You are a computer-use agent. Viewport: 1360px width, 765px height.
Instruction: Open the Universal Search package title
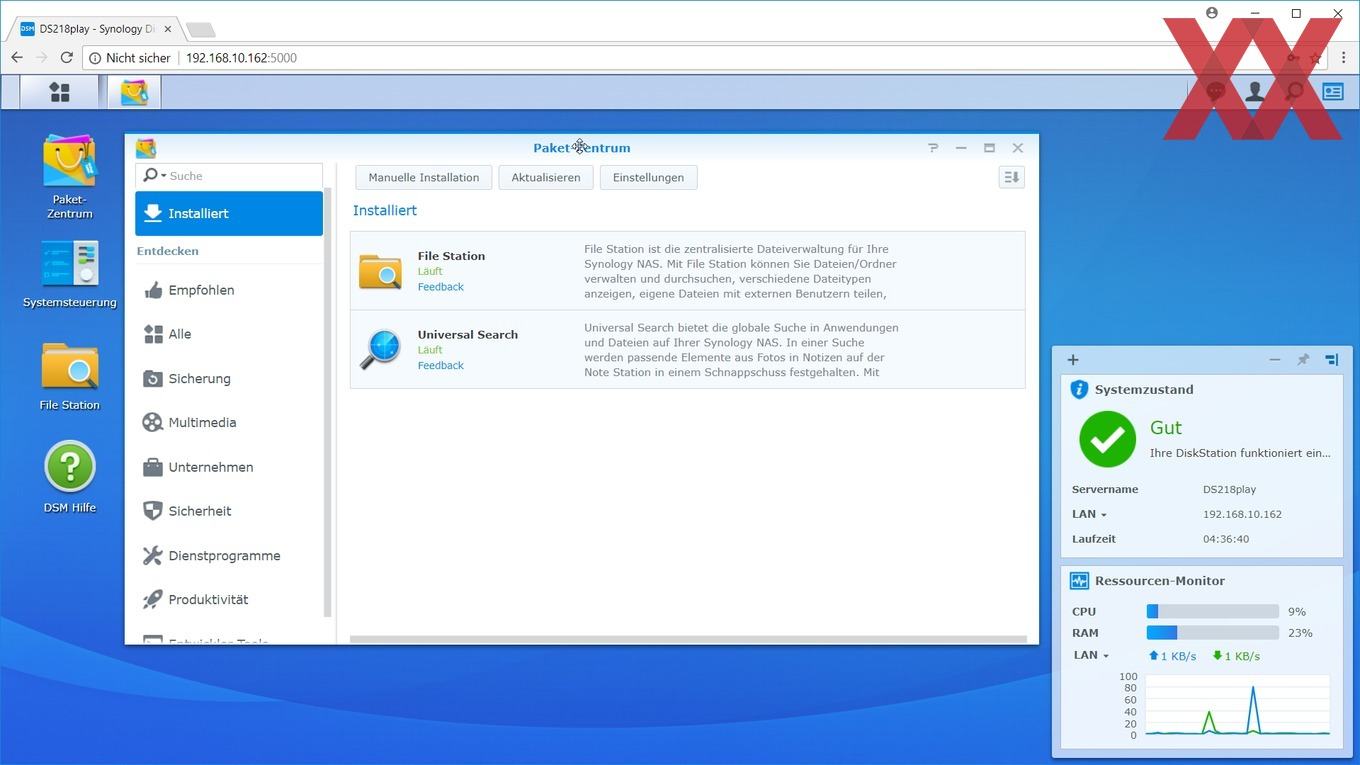pos(467,335)
